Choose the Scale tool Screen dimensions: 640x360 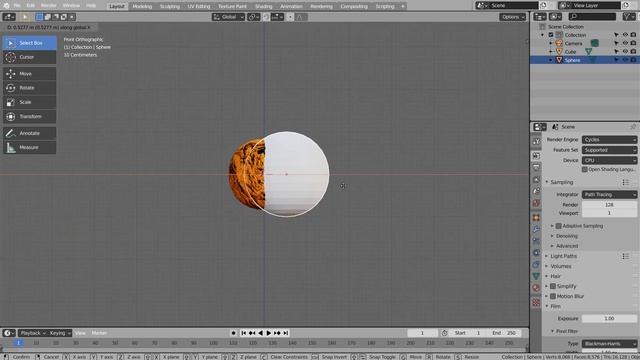[x=29, y=102]
